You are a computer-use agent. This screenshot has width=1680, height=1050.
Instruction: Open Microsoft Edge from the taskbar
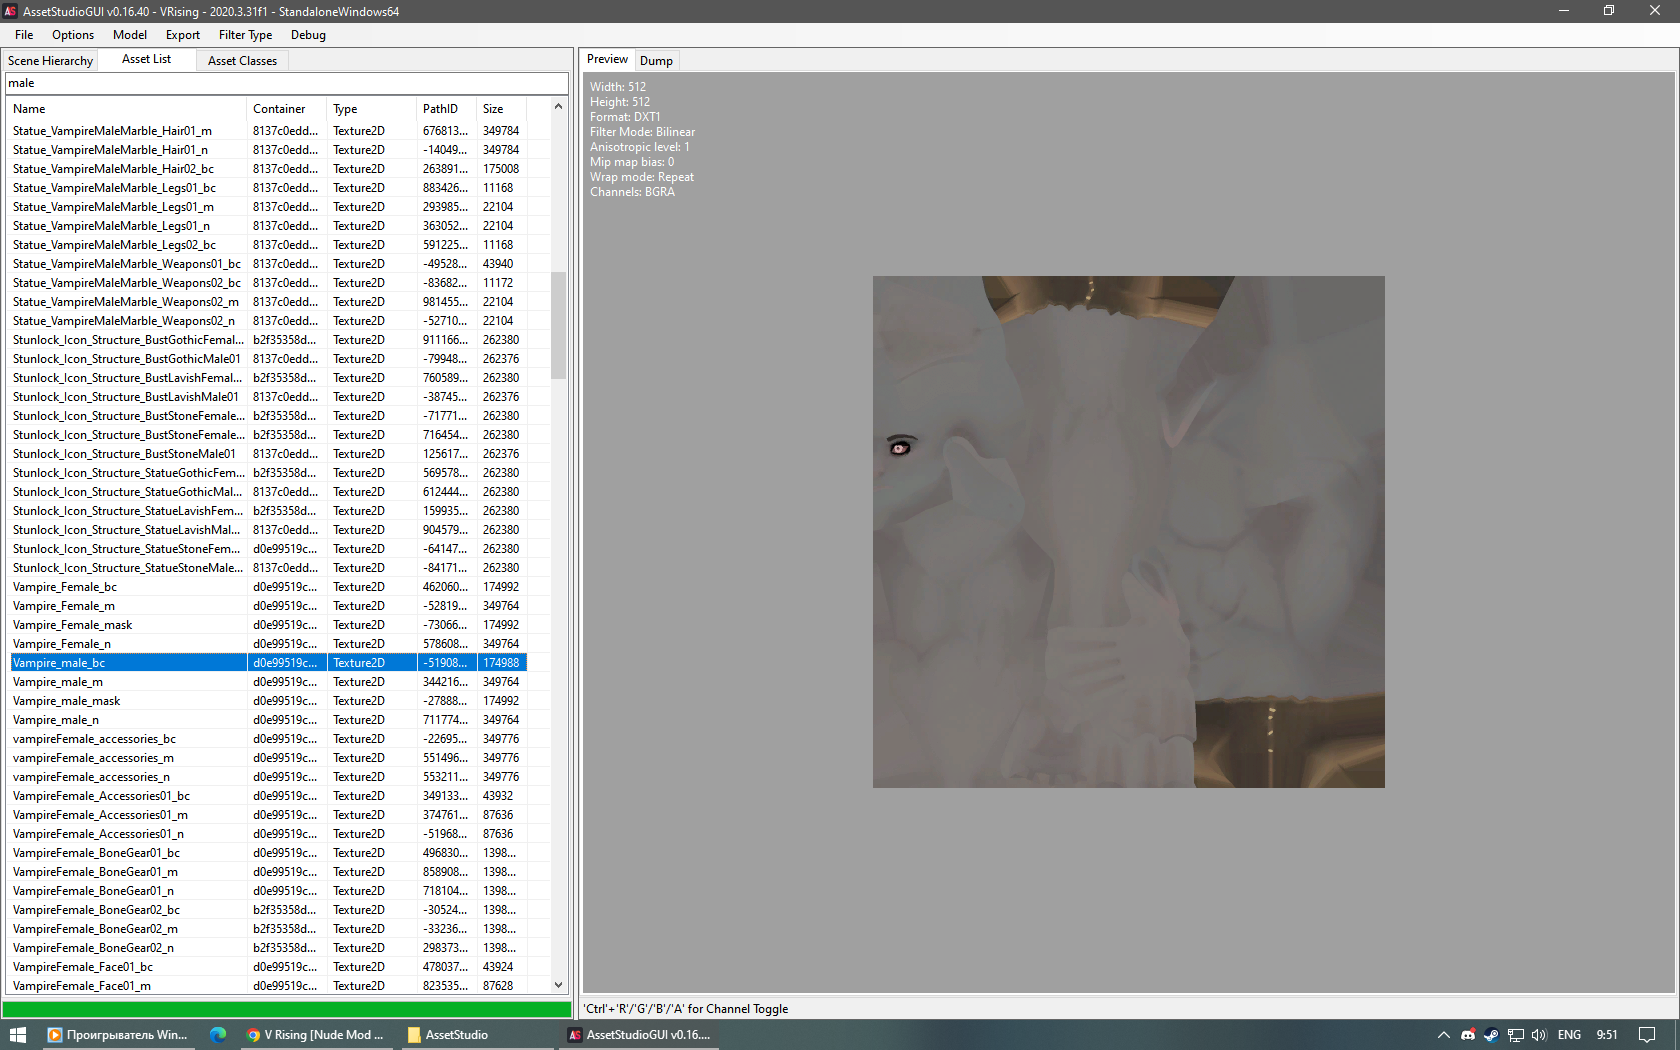(218, 1035)
